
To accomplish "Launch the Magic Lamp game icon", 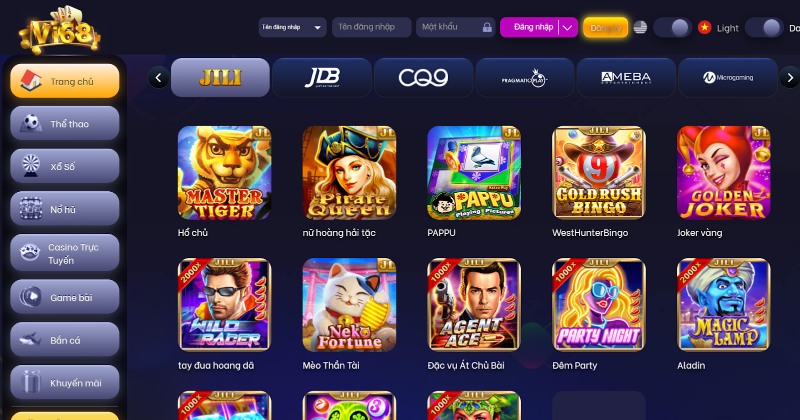I will (x=723, y=305).
